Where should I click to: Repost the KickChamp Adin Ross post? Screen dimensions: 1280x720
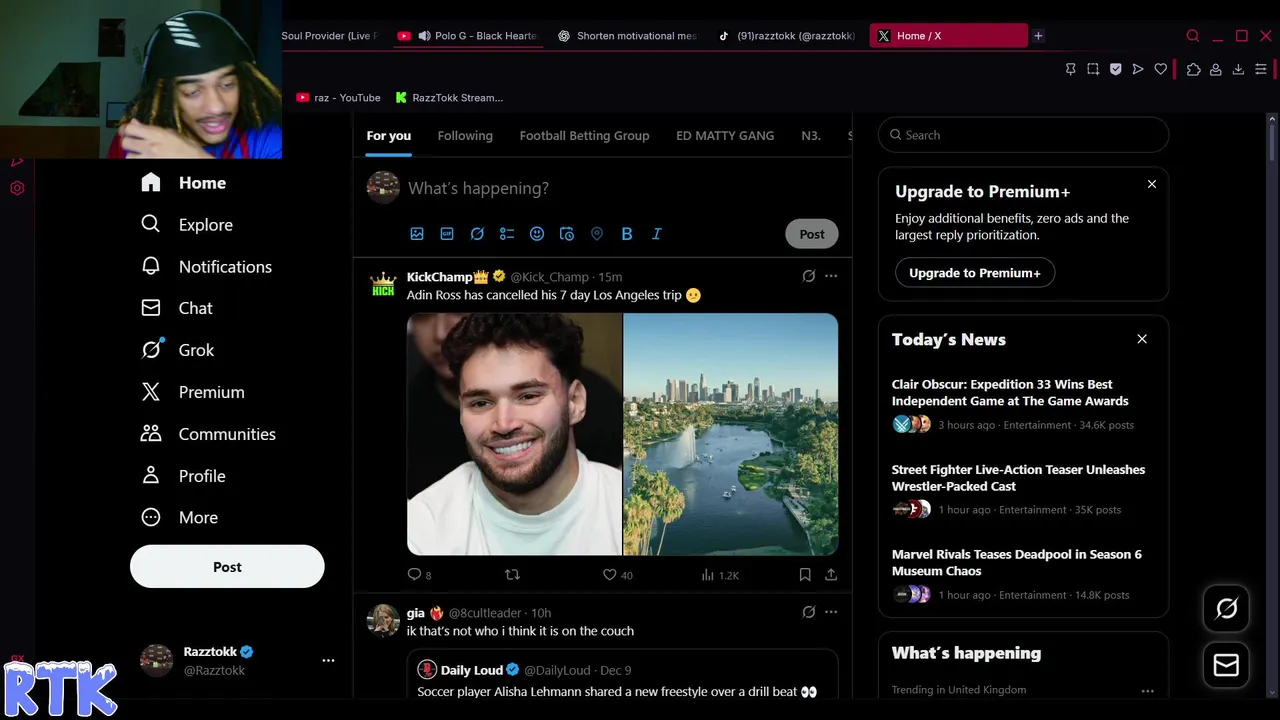click(x=512, y=574)
